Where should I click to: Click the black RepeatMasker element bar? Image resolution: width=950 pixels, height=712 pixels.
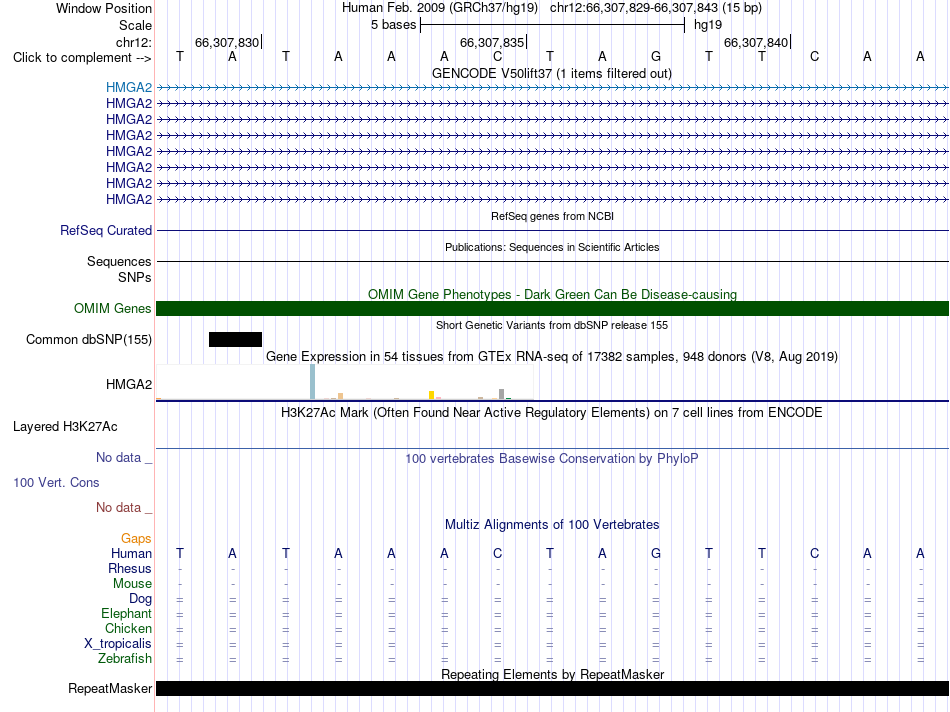(552, 688)
